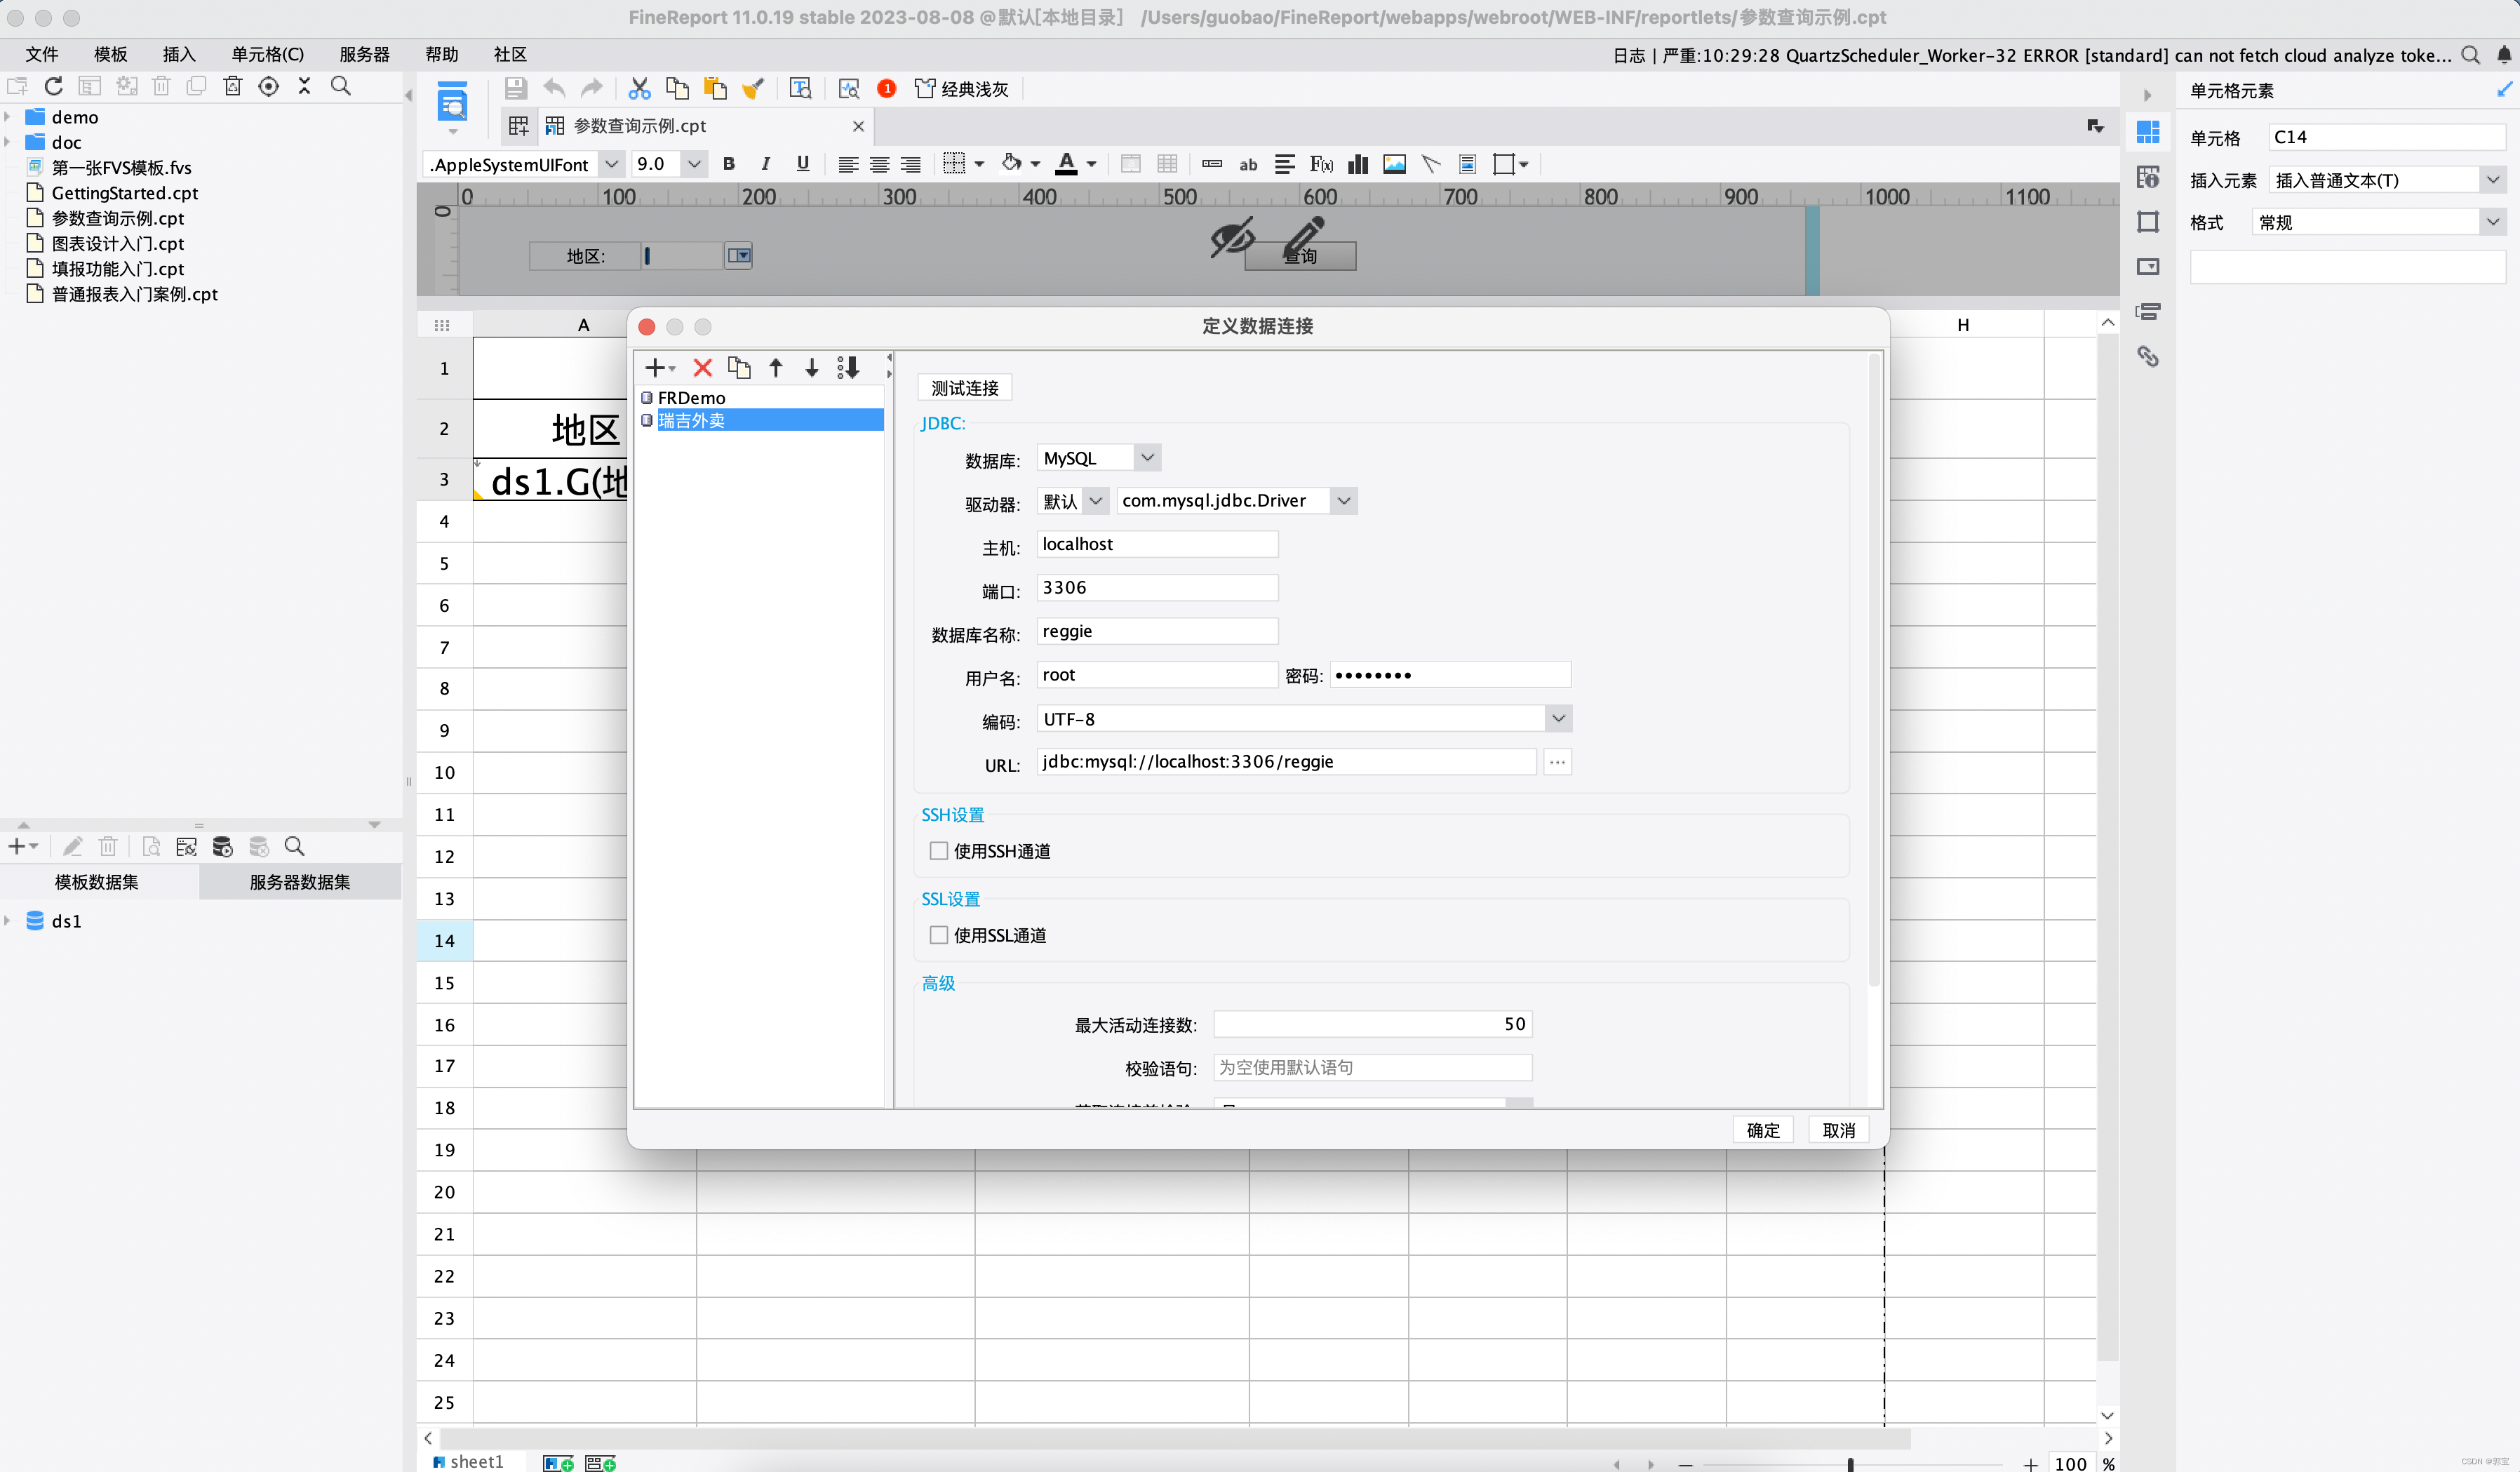Screen dimensions: 2520x1472
Task: Click the Insert chart icon
Action: click(1358, 164)
